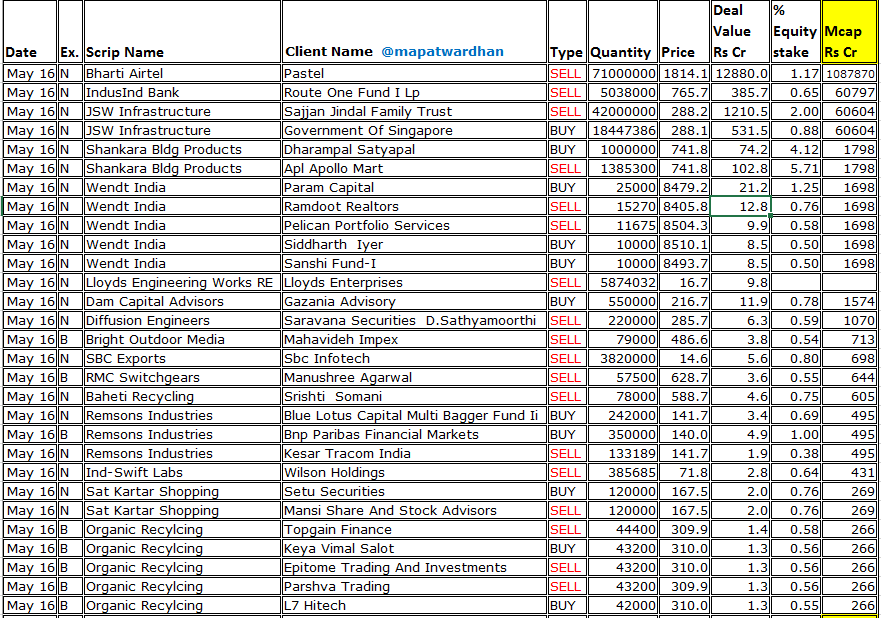Select the Dam Capital Advisors cell

pyautogui.click(x=182, y=302)
